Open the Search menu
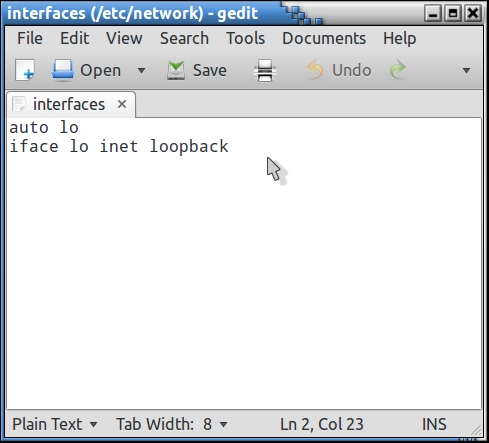This screenshot has width=489, height=443. coord(184,38)
